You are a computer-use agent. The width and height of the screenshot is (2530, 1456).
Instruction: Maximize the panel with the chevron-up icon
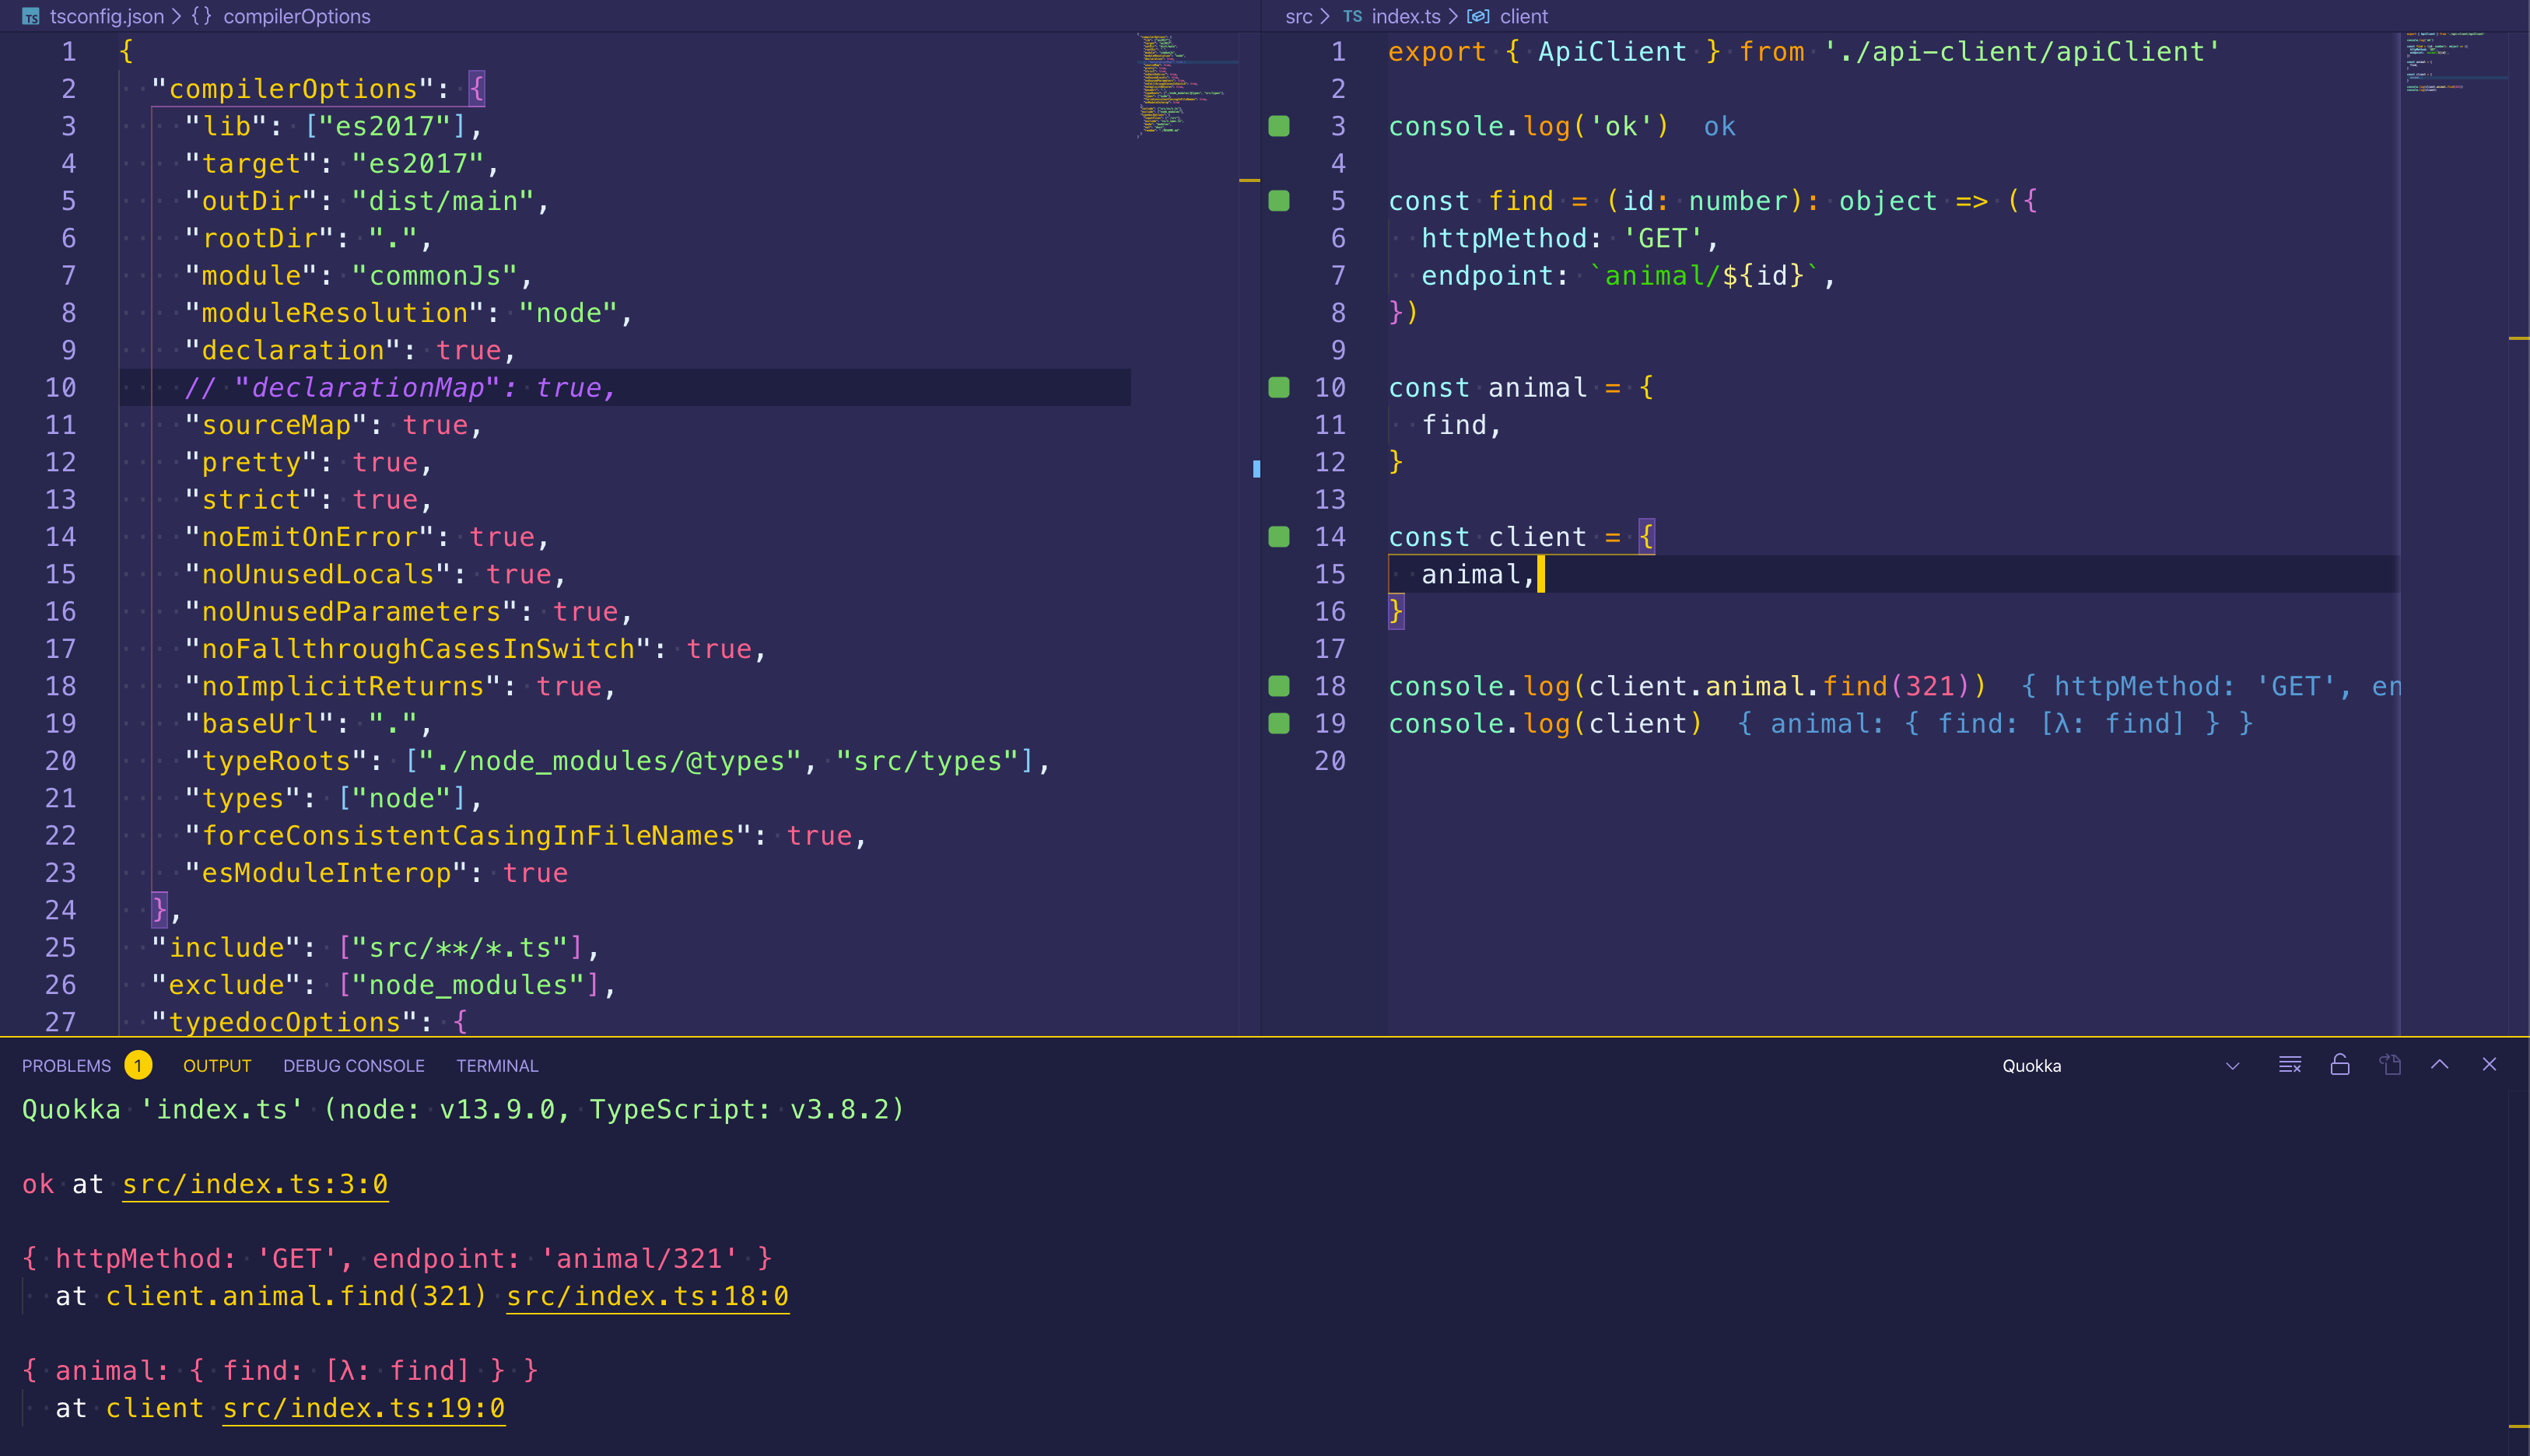(x=2440, y=1065)
